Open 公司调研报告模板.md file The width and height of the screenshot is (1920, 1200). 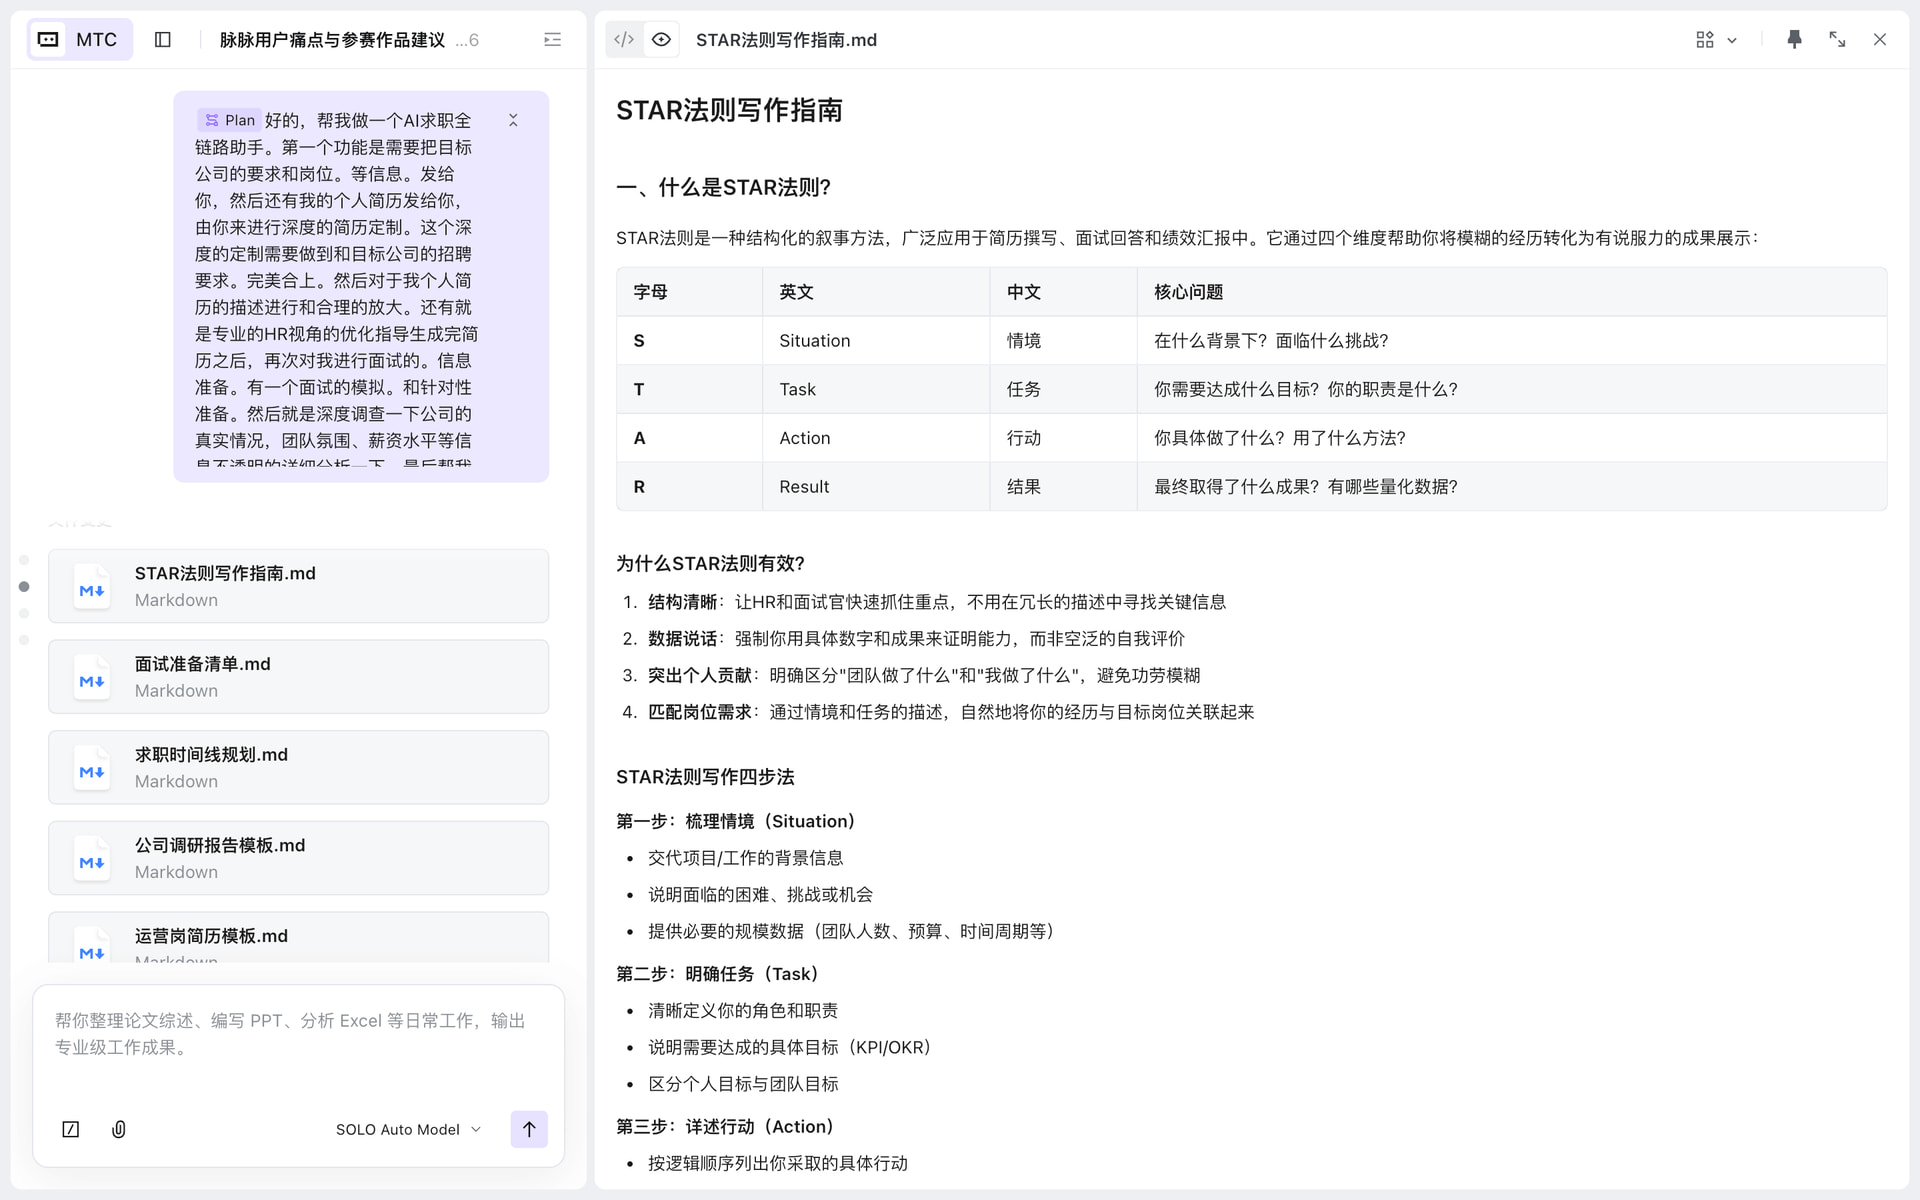(298, 858)
